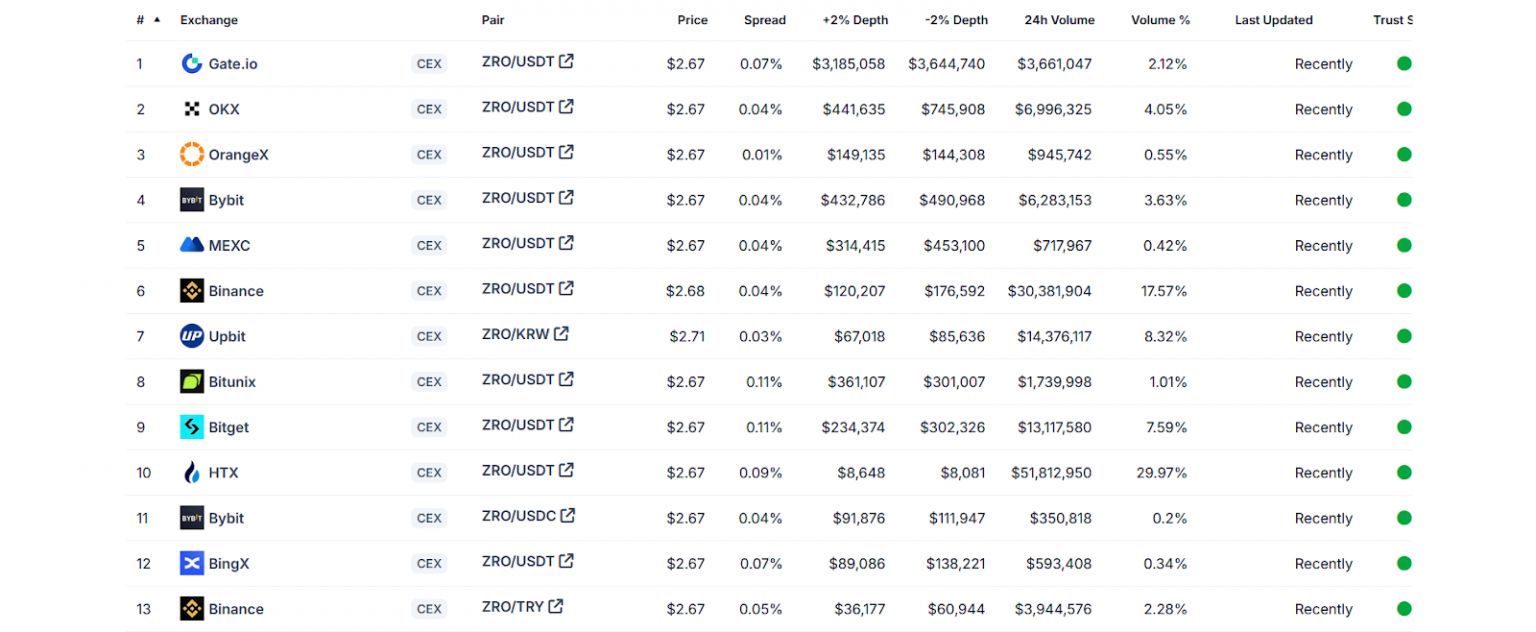
Task: Open the ZRO/USDC pair link on Bybit
Action: point(518,516)
